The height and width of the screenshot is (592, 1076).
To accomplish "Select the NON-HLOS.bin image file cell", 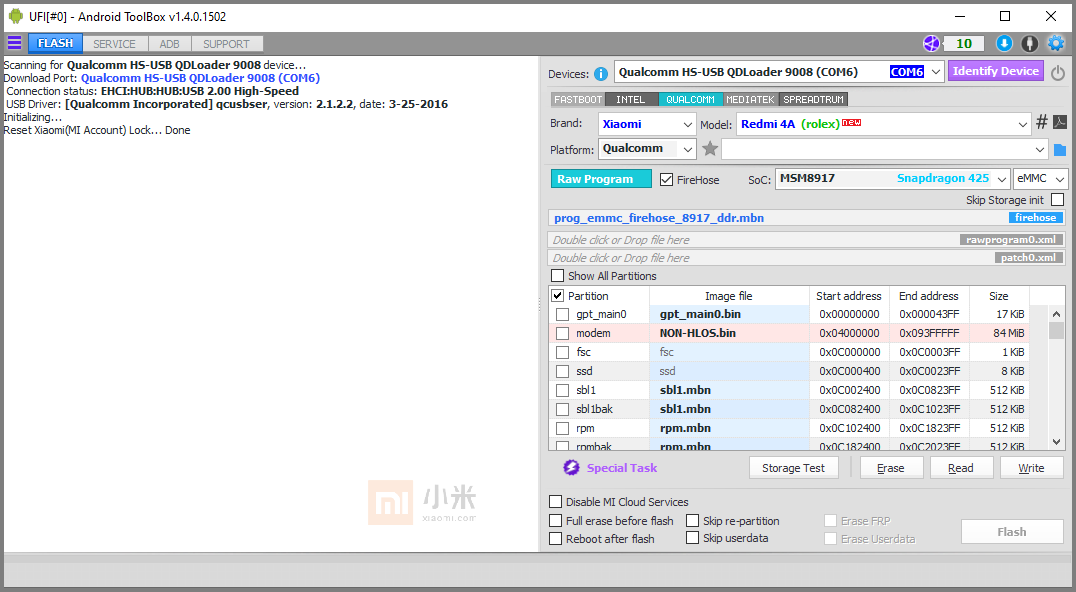I will click(729, 333).
